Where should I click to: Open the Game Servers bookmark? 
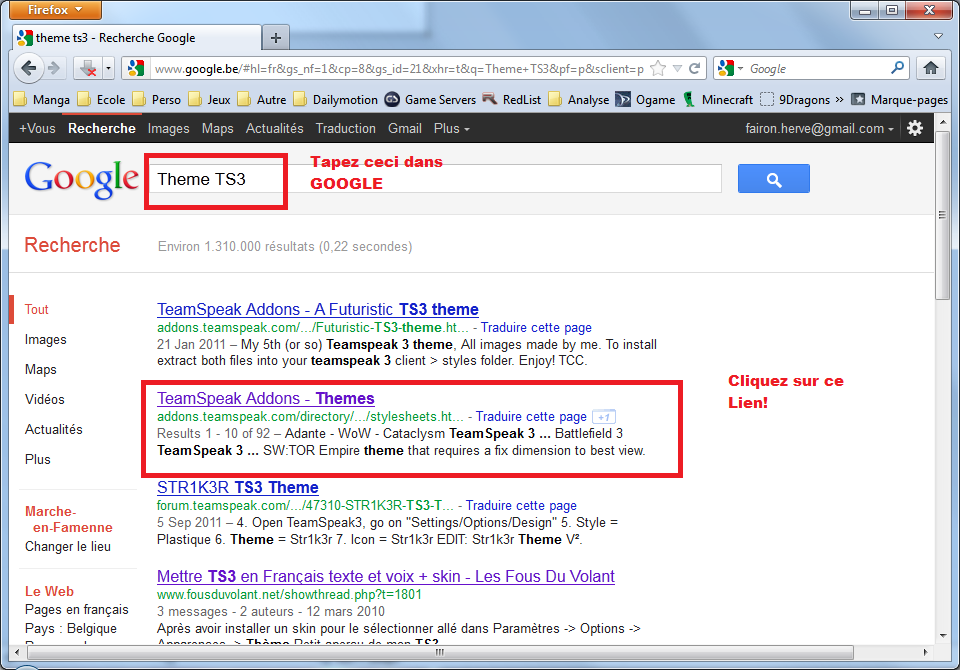[430, 99]
